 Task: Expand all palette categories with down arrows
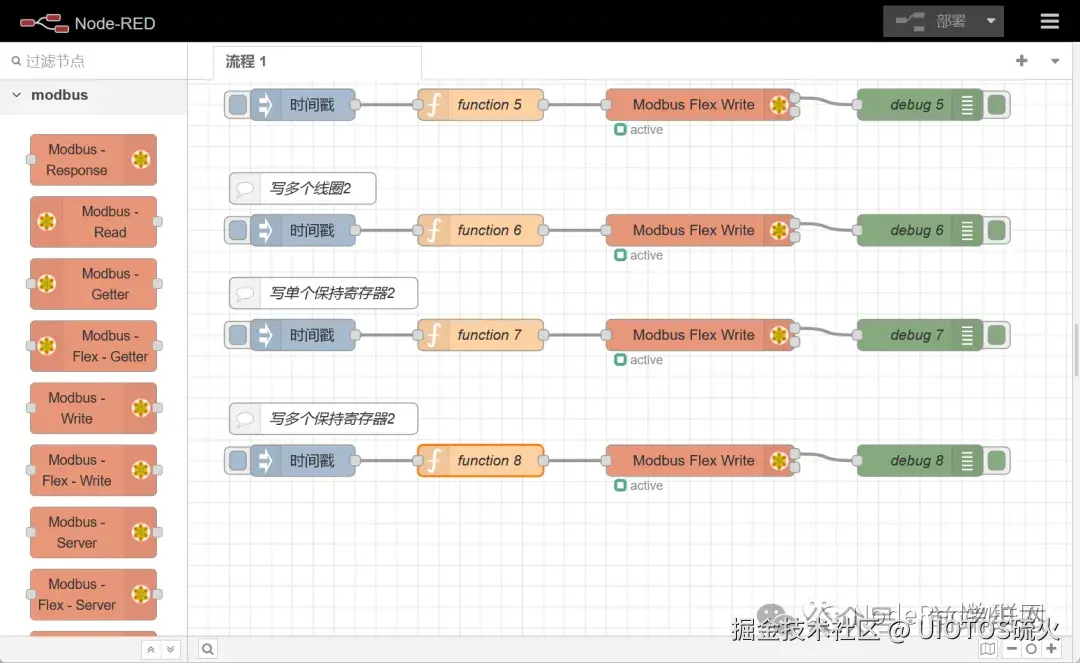(170, 649)
